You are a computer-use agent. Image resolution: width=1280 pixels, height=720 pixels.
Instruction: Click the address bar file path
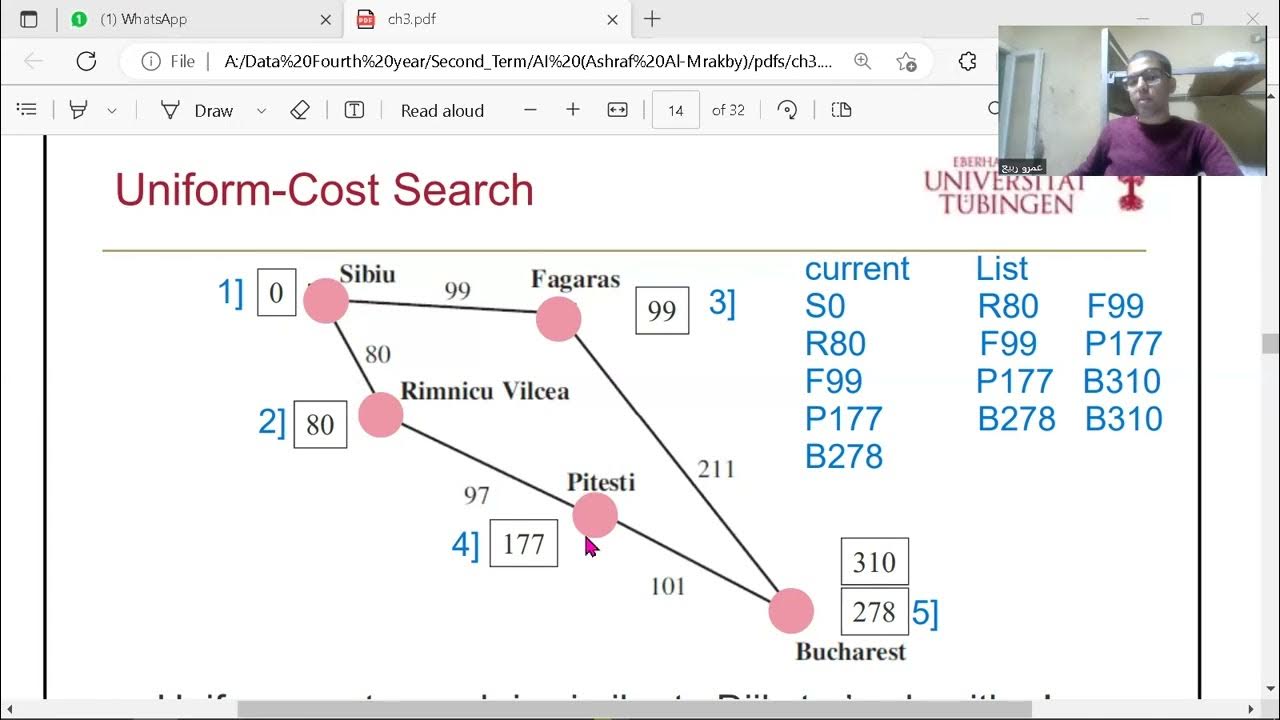[528, 61]
